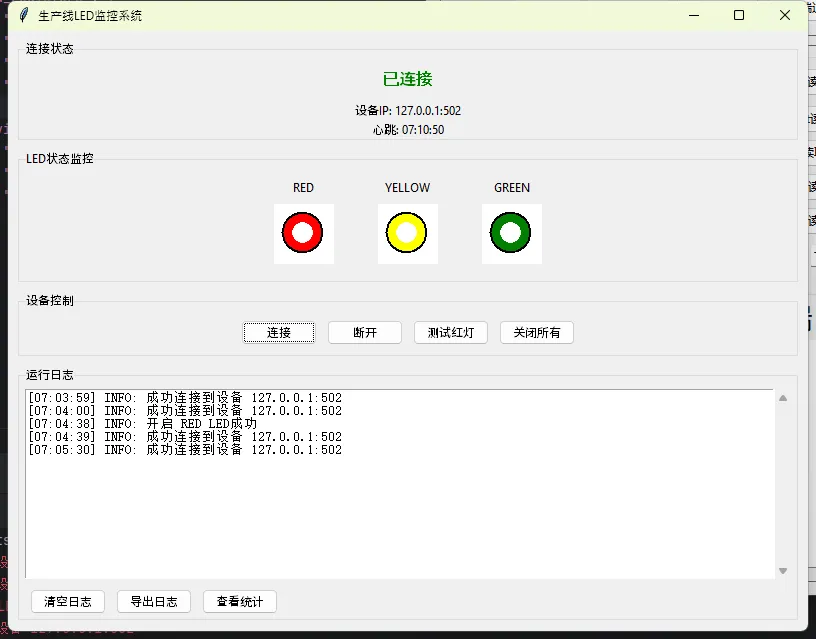Click the GREEN LED indicator light
Screen dimensions: 816x639
pos(511,233)
